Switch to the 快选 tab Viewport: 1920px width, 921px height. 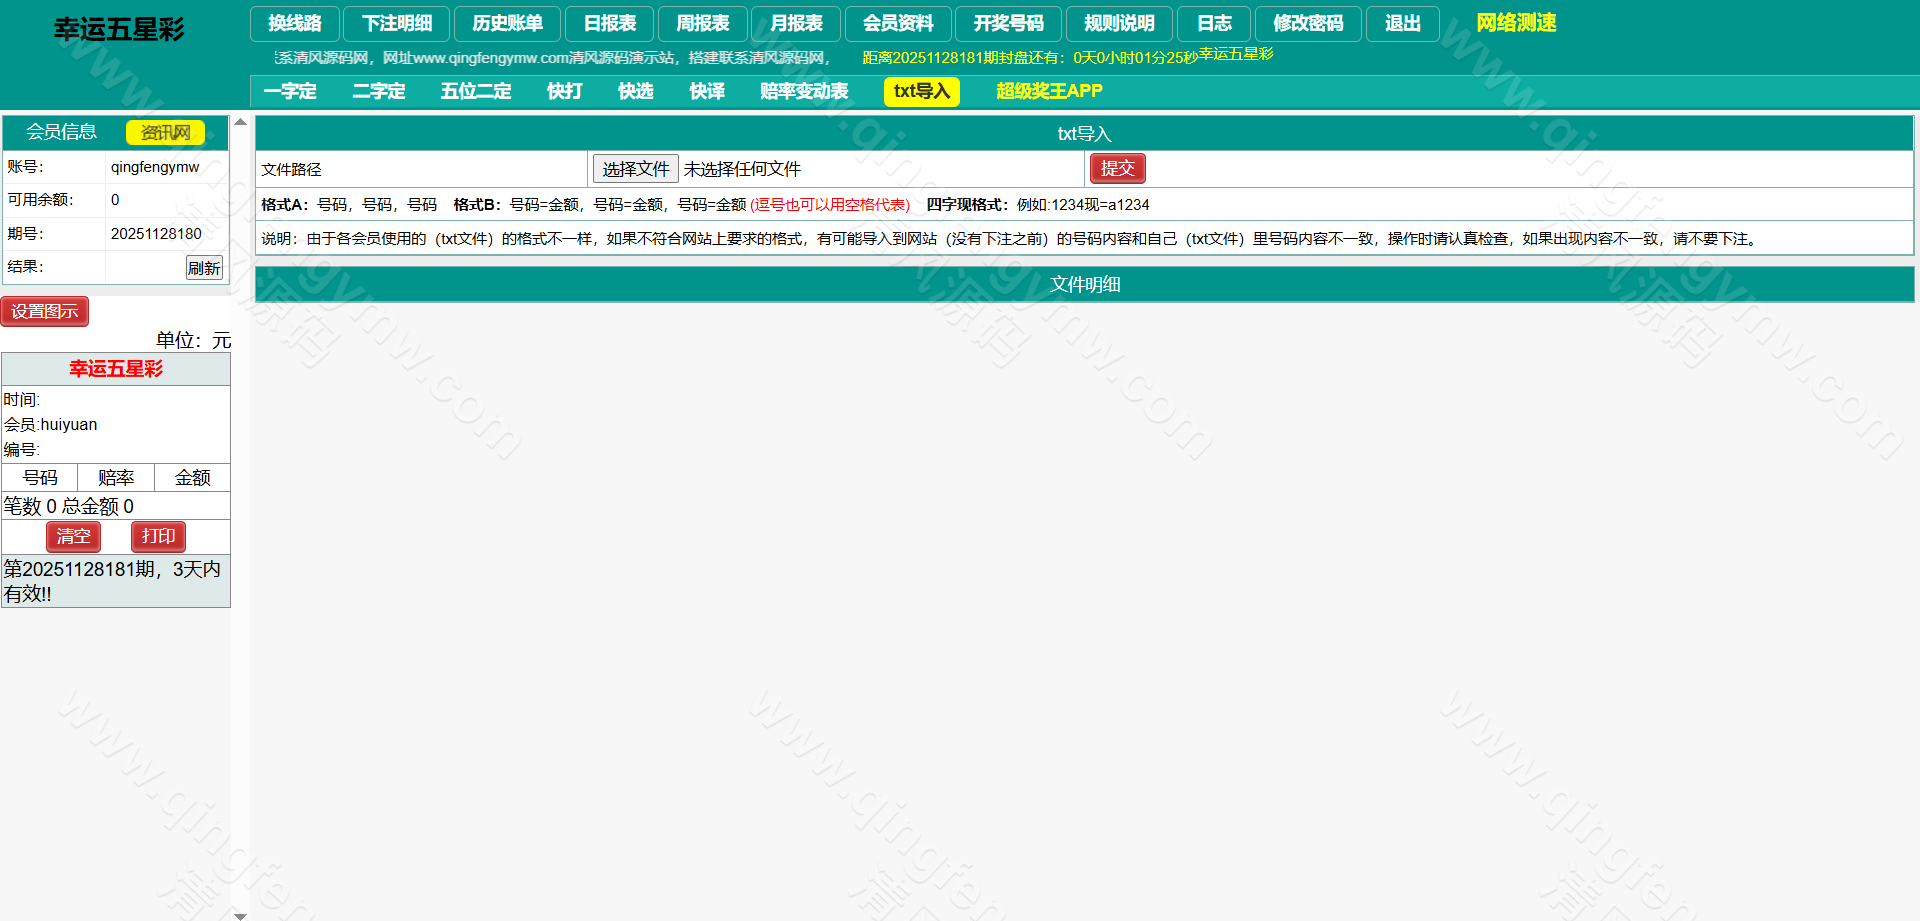(x=635, y=91)
